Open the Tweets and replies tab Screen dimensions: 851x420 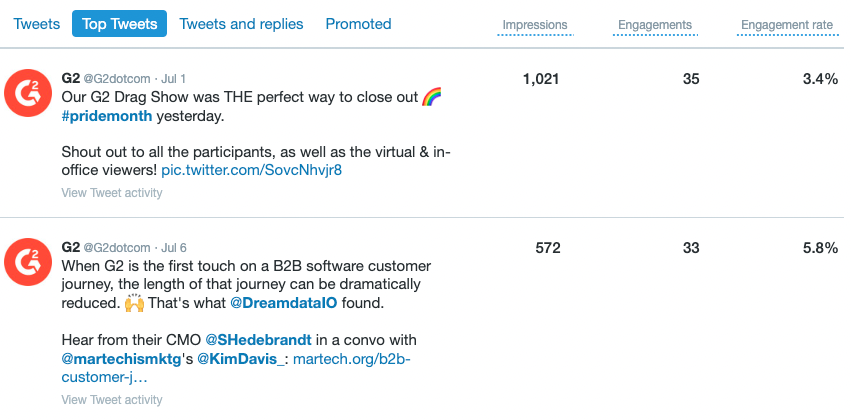242,24
